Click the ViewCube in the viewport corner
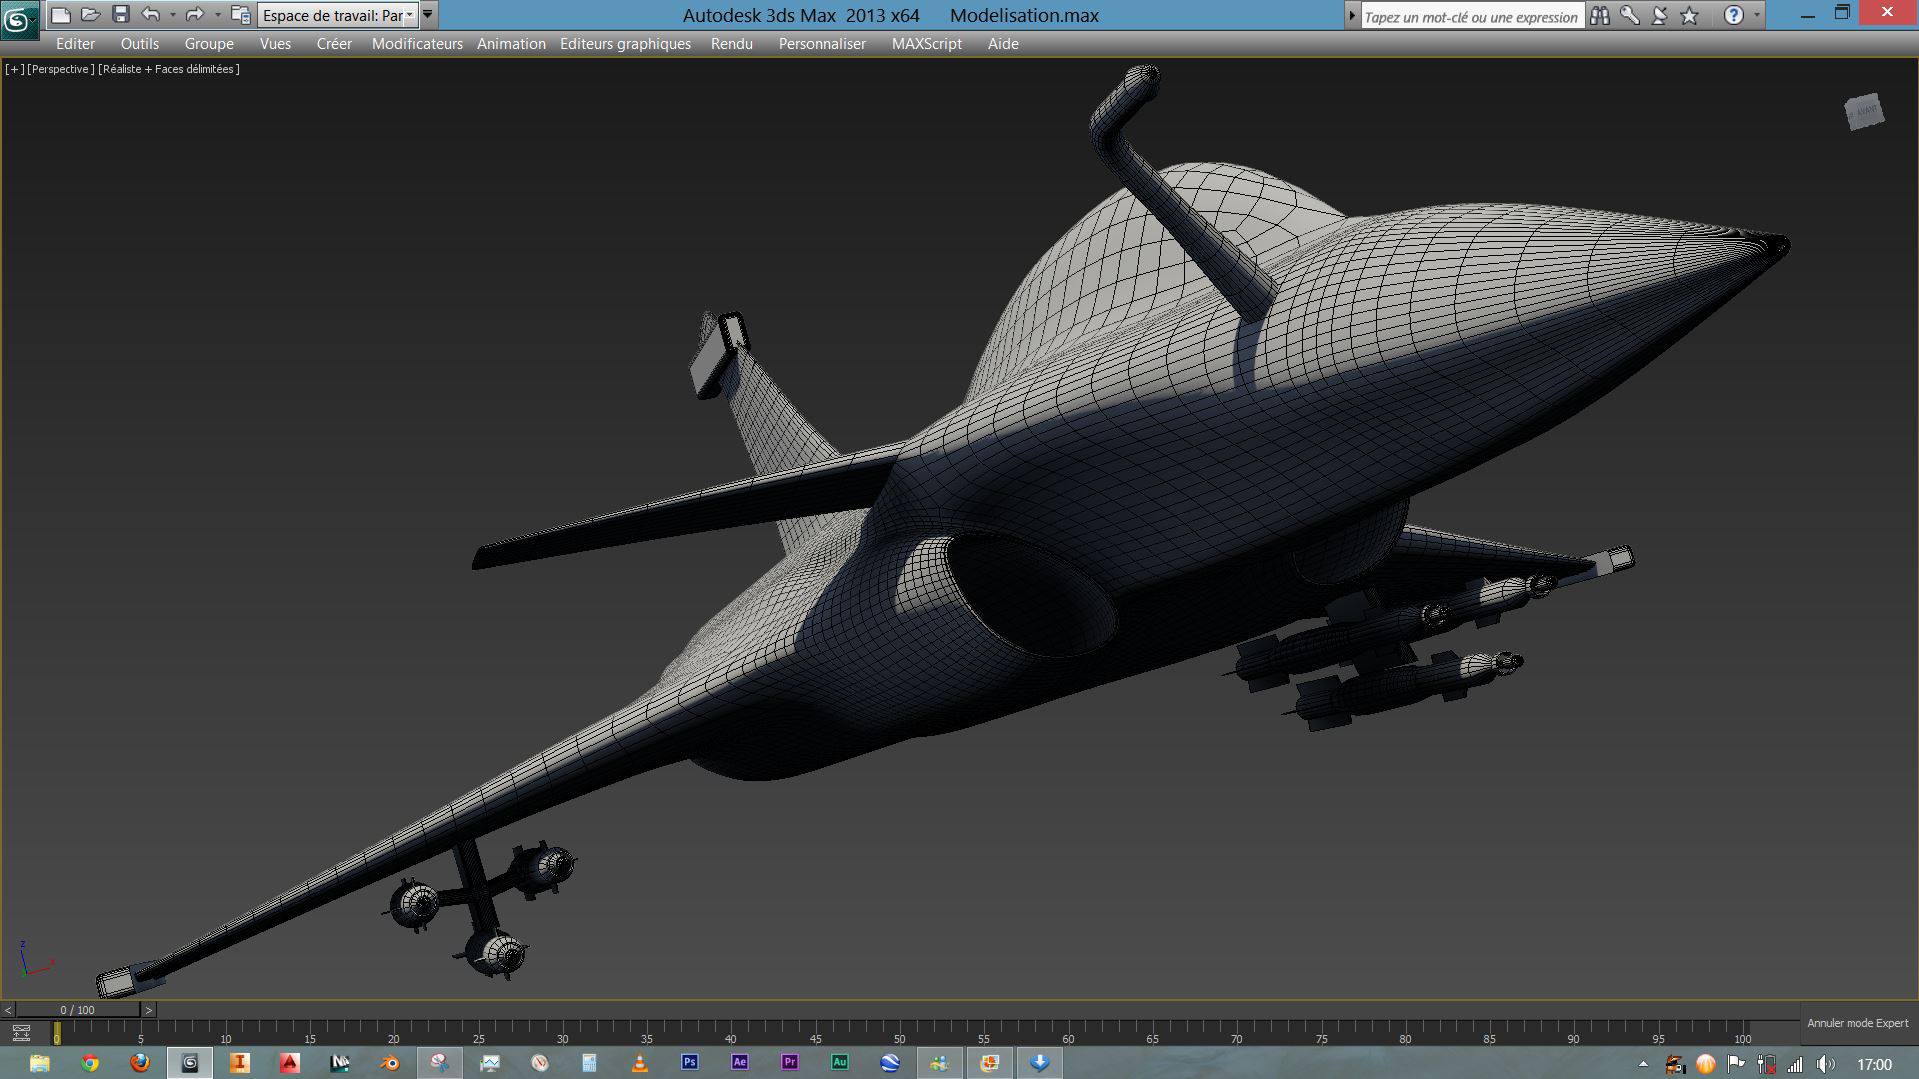This screenshot has height=1079, width=1919. tap(1864, 112)
